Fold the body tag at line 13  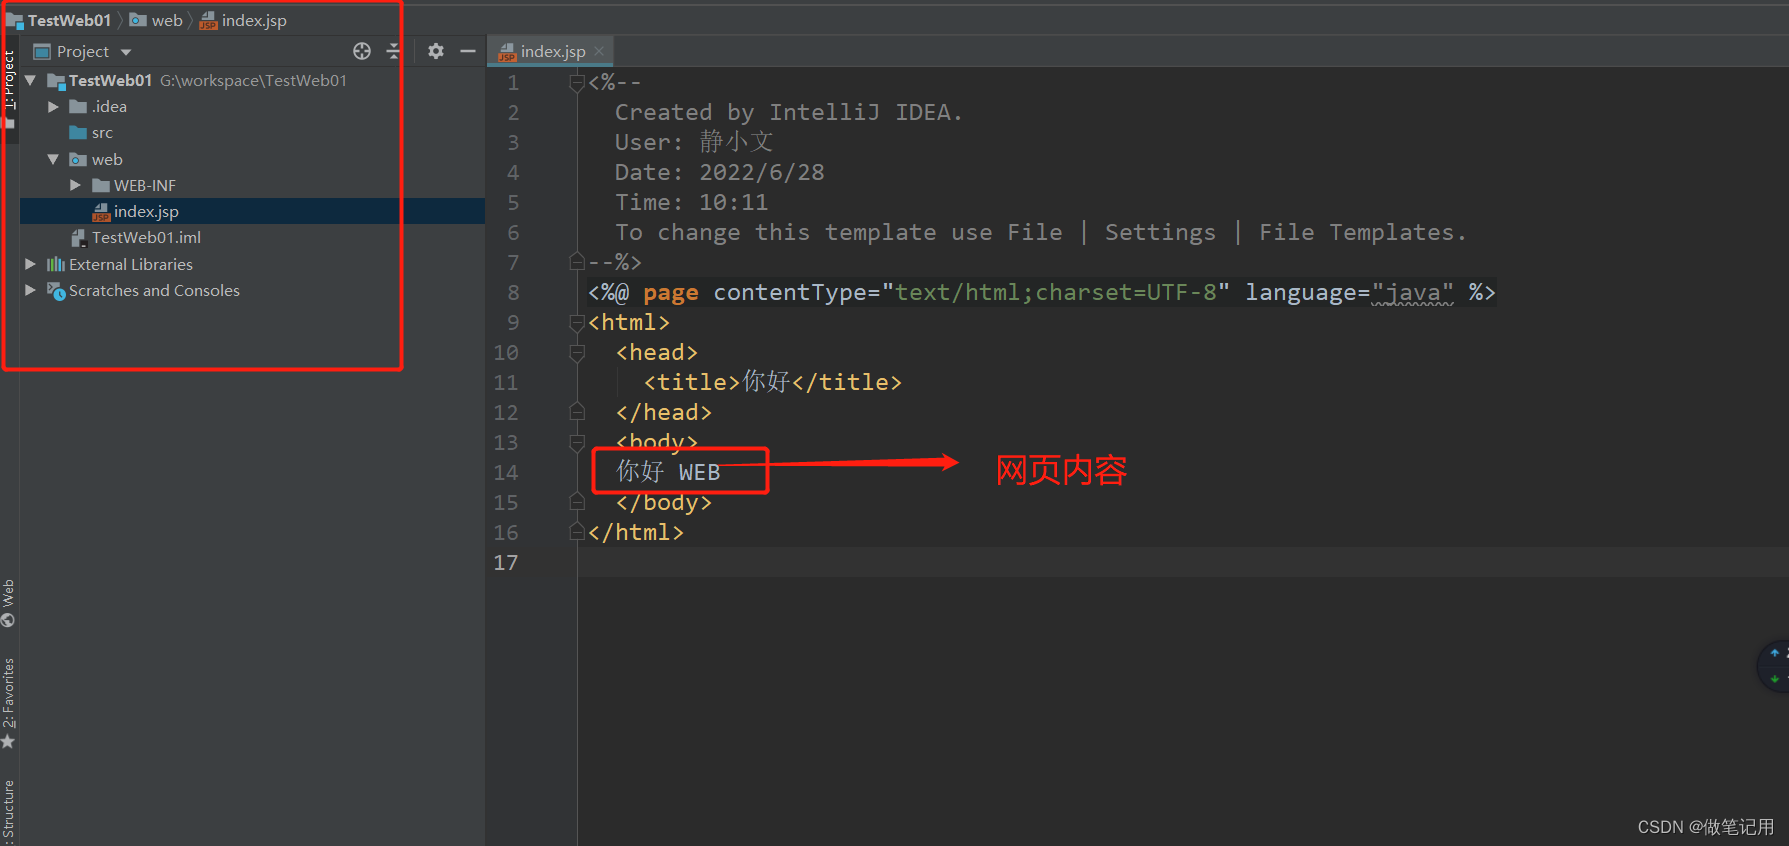click(x=577, y=442)
